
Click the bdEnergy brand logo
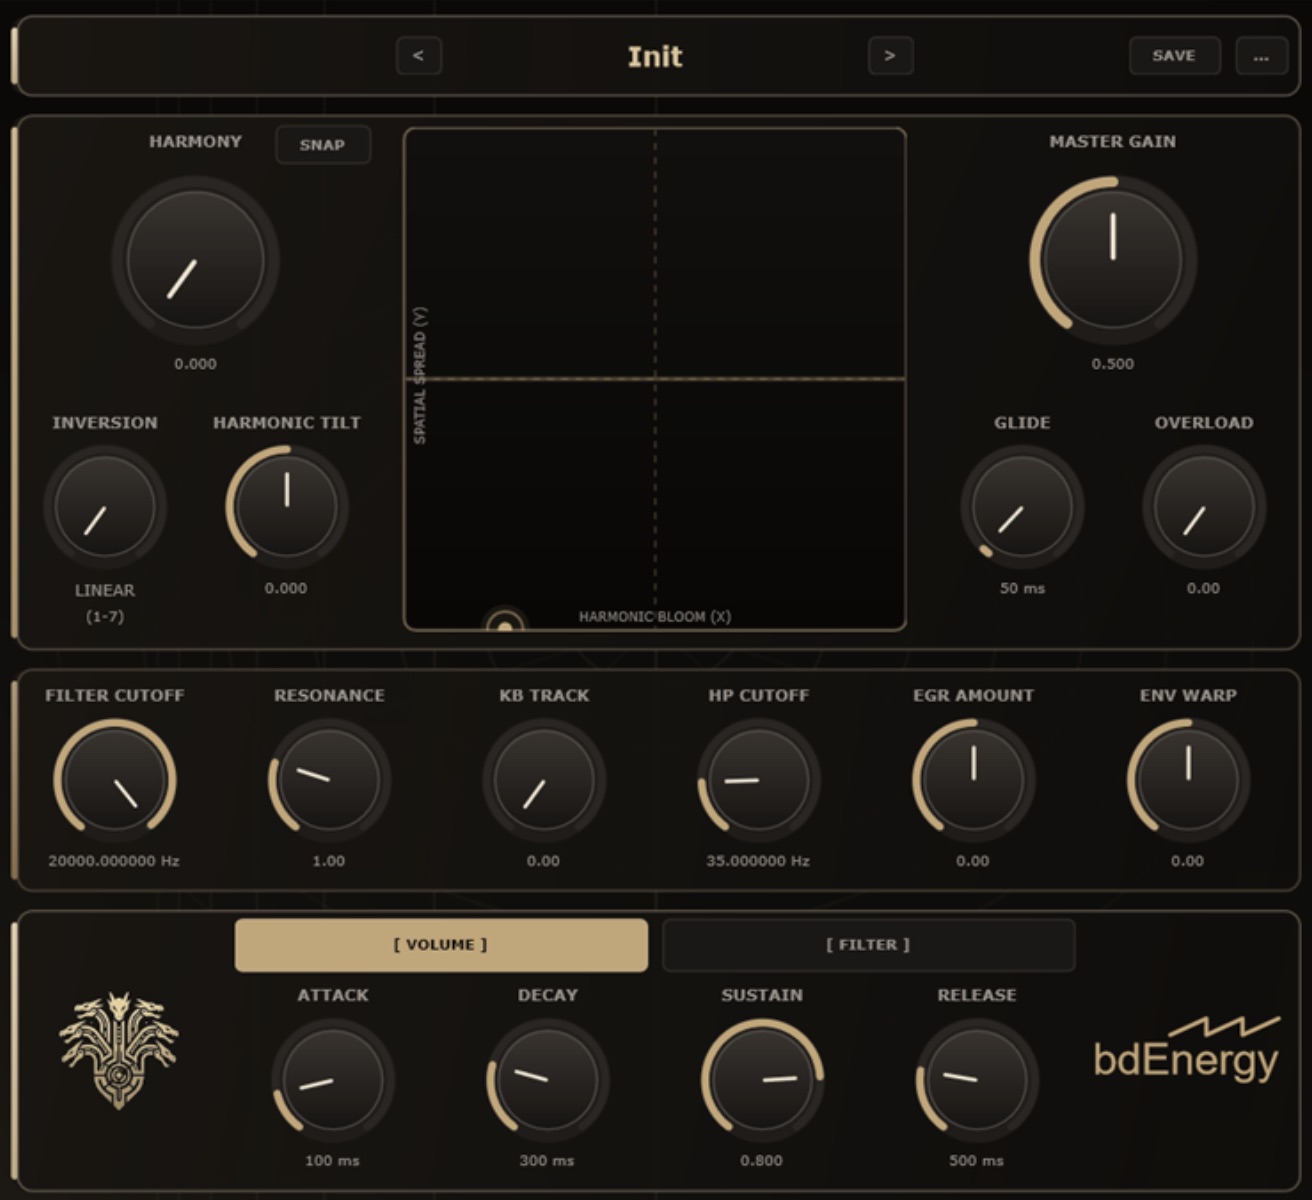point(1186,1050)
